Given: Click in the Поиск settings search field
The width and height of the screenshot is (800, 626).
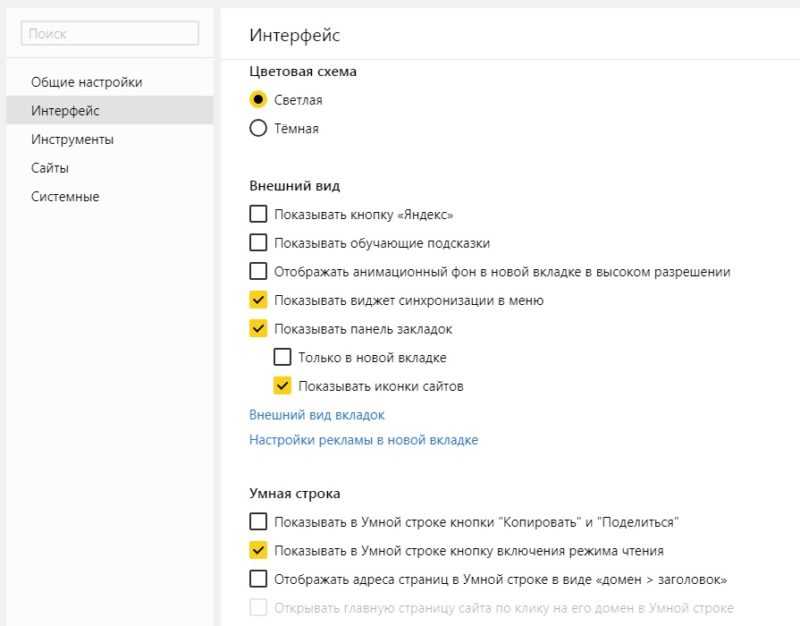Looking at the screenshot, I should (x=110, y=34).
